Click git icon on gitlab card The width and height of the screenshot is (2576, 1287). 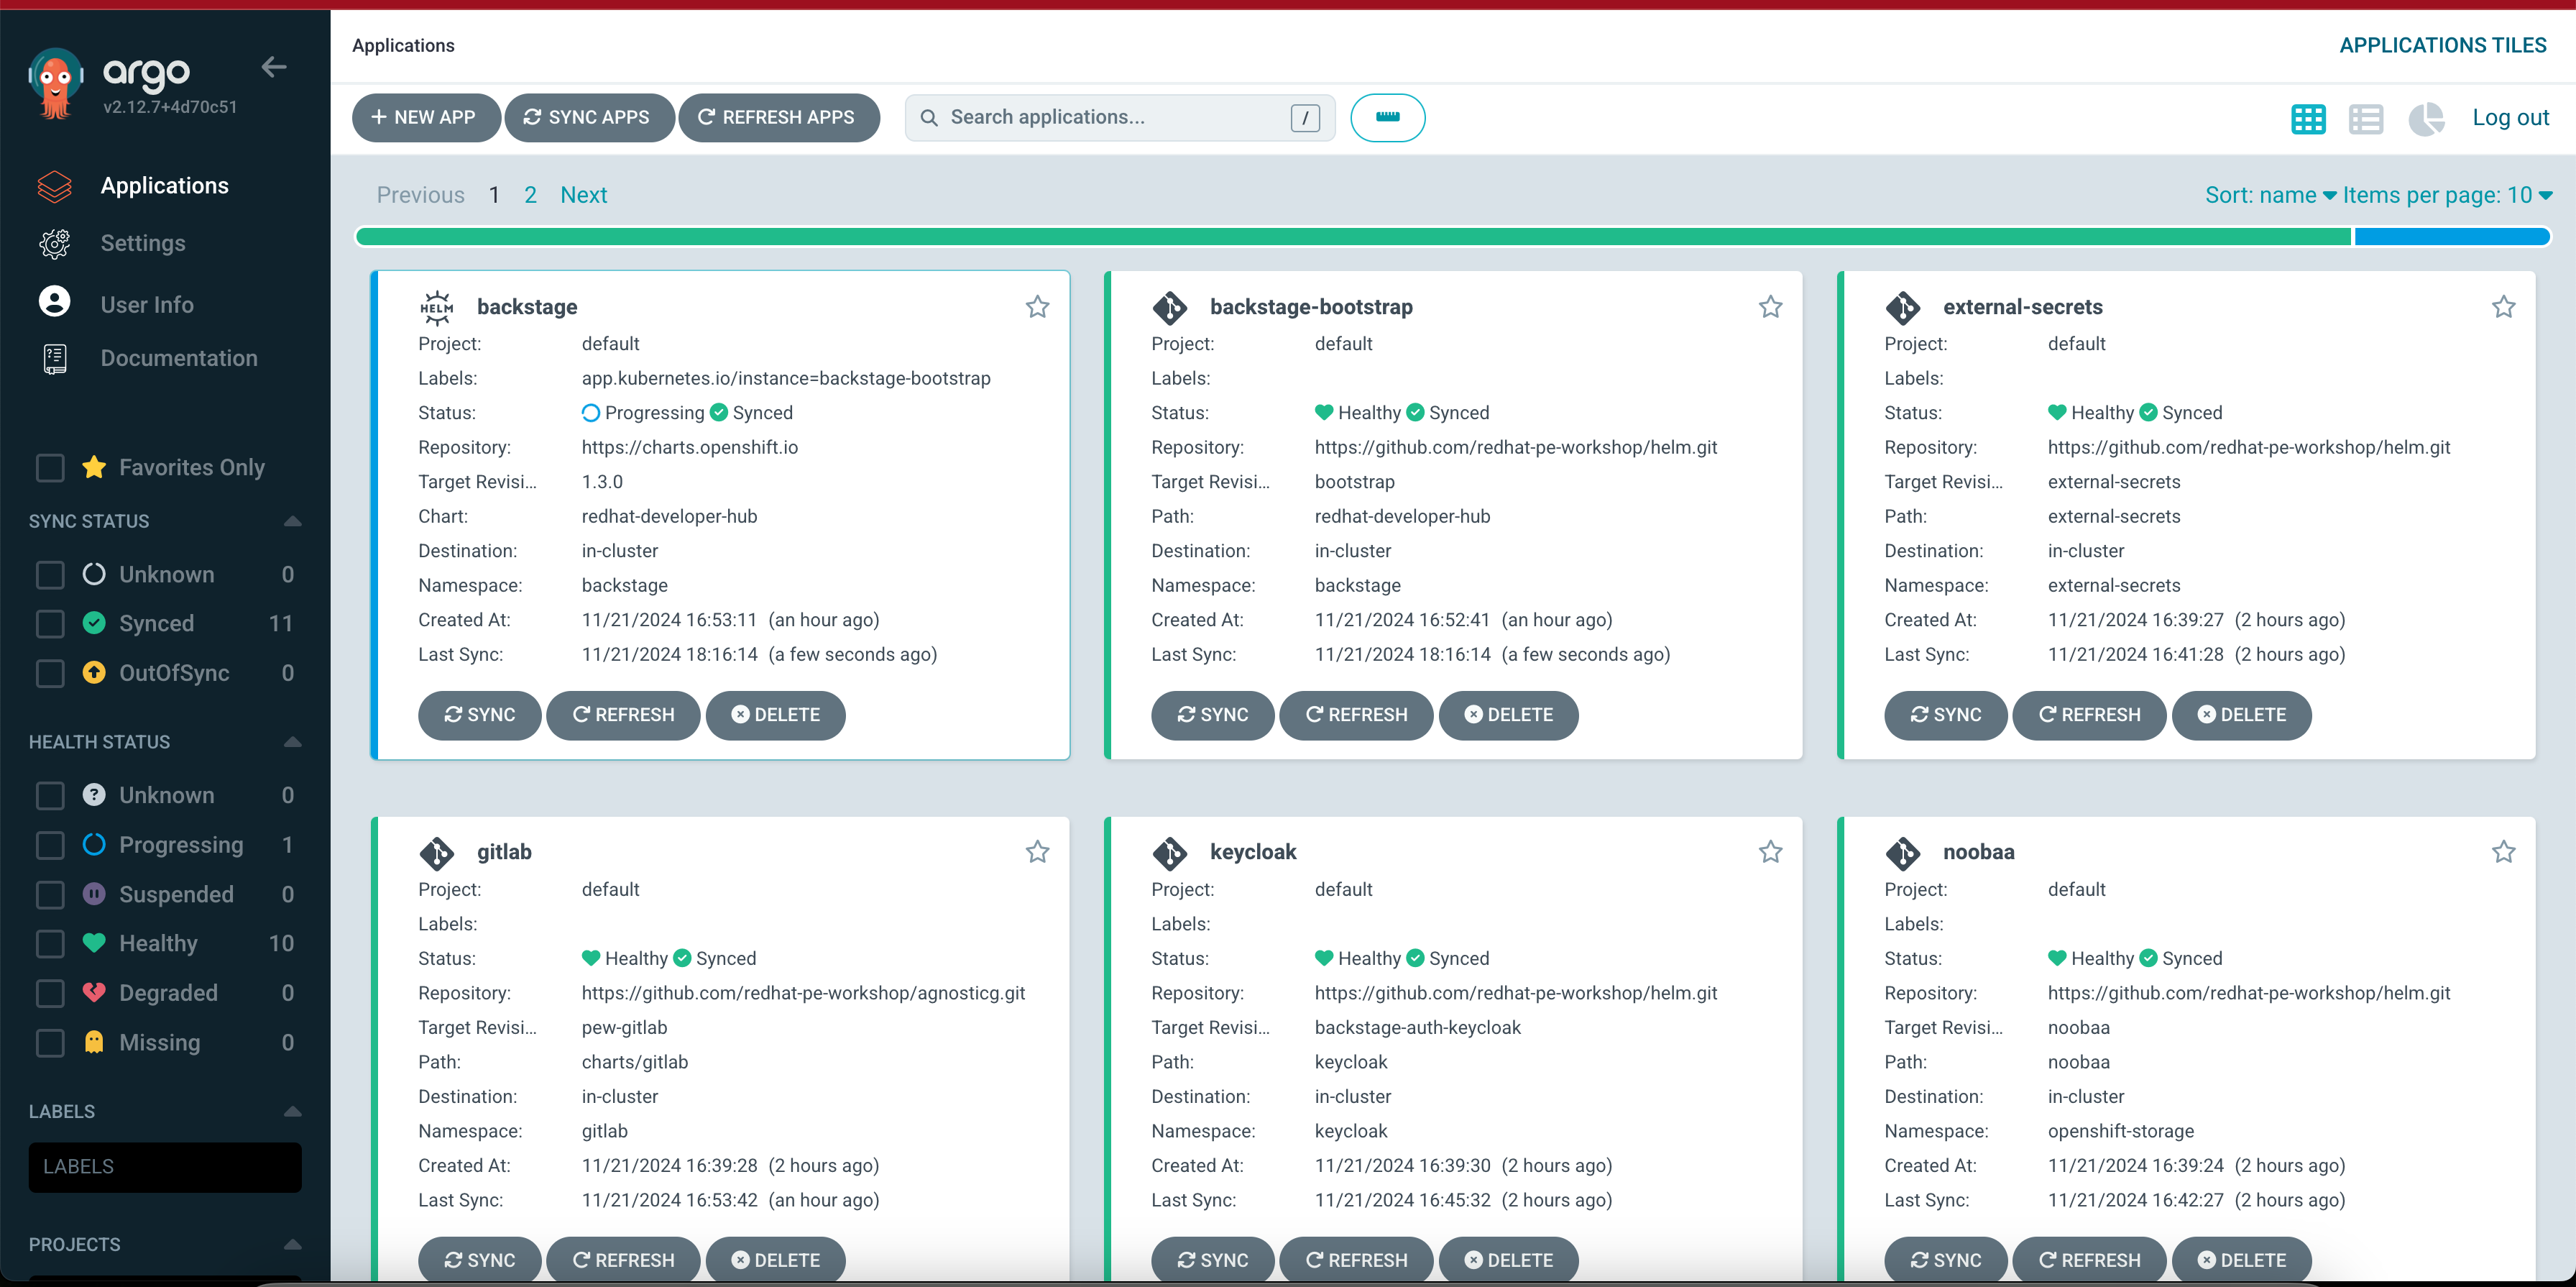436,853
